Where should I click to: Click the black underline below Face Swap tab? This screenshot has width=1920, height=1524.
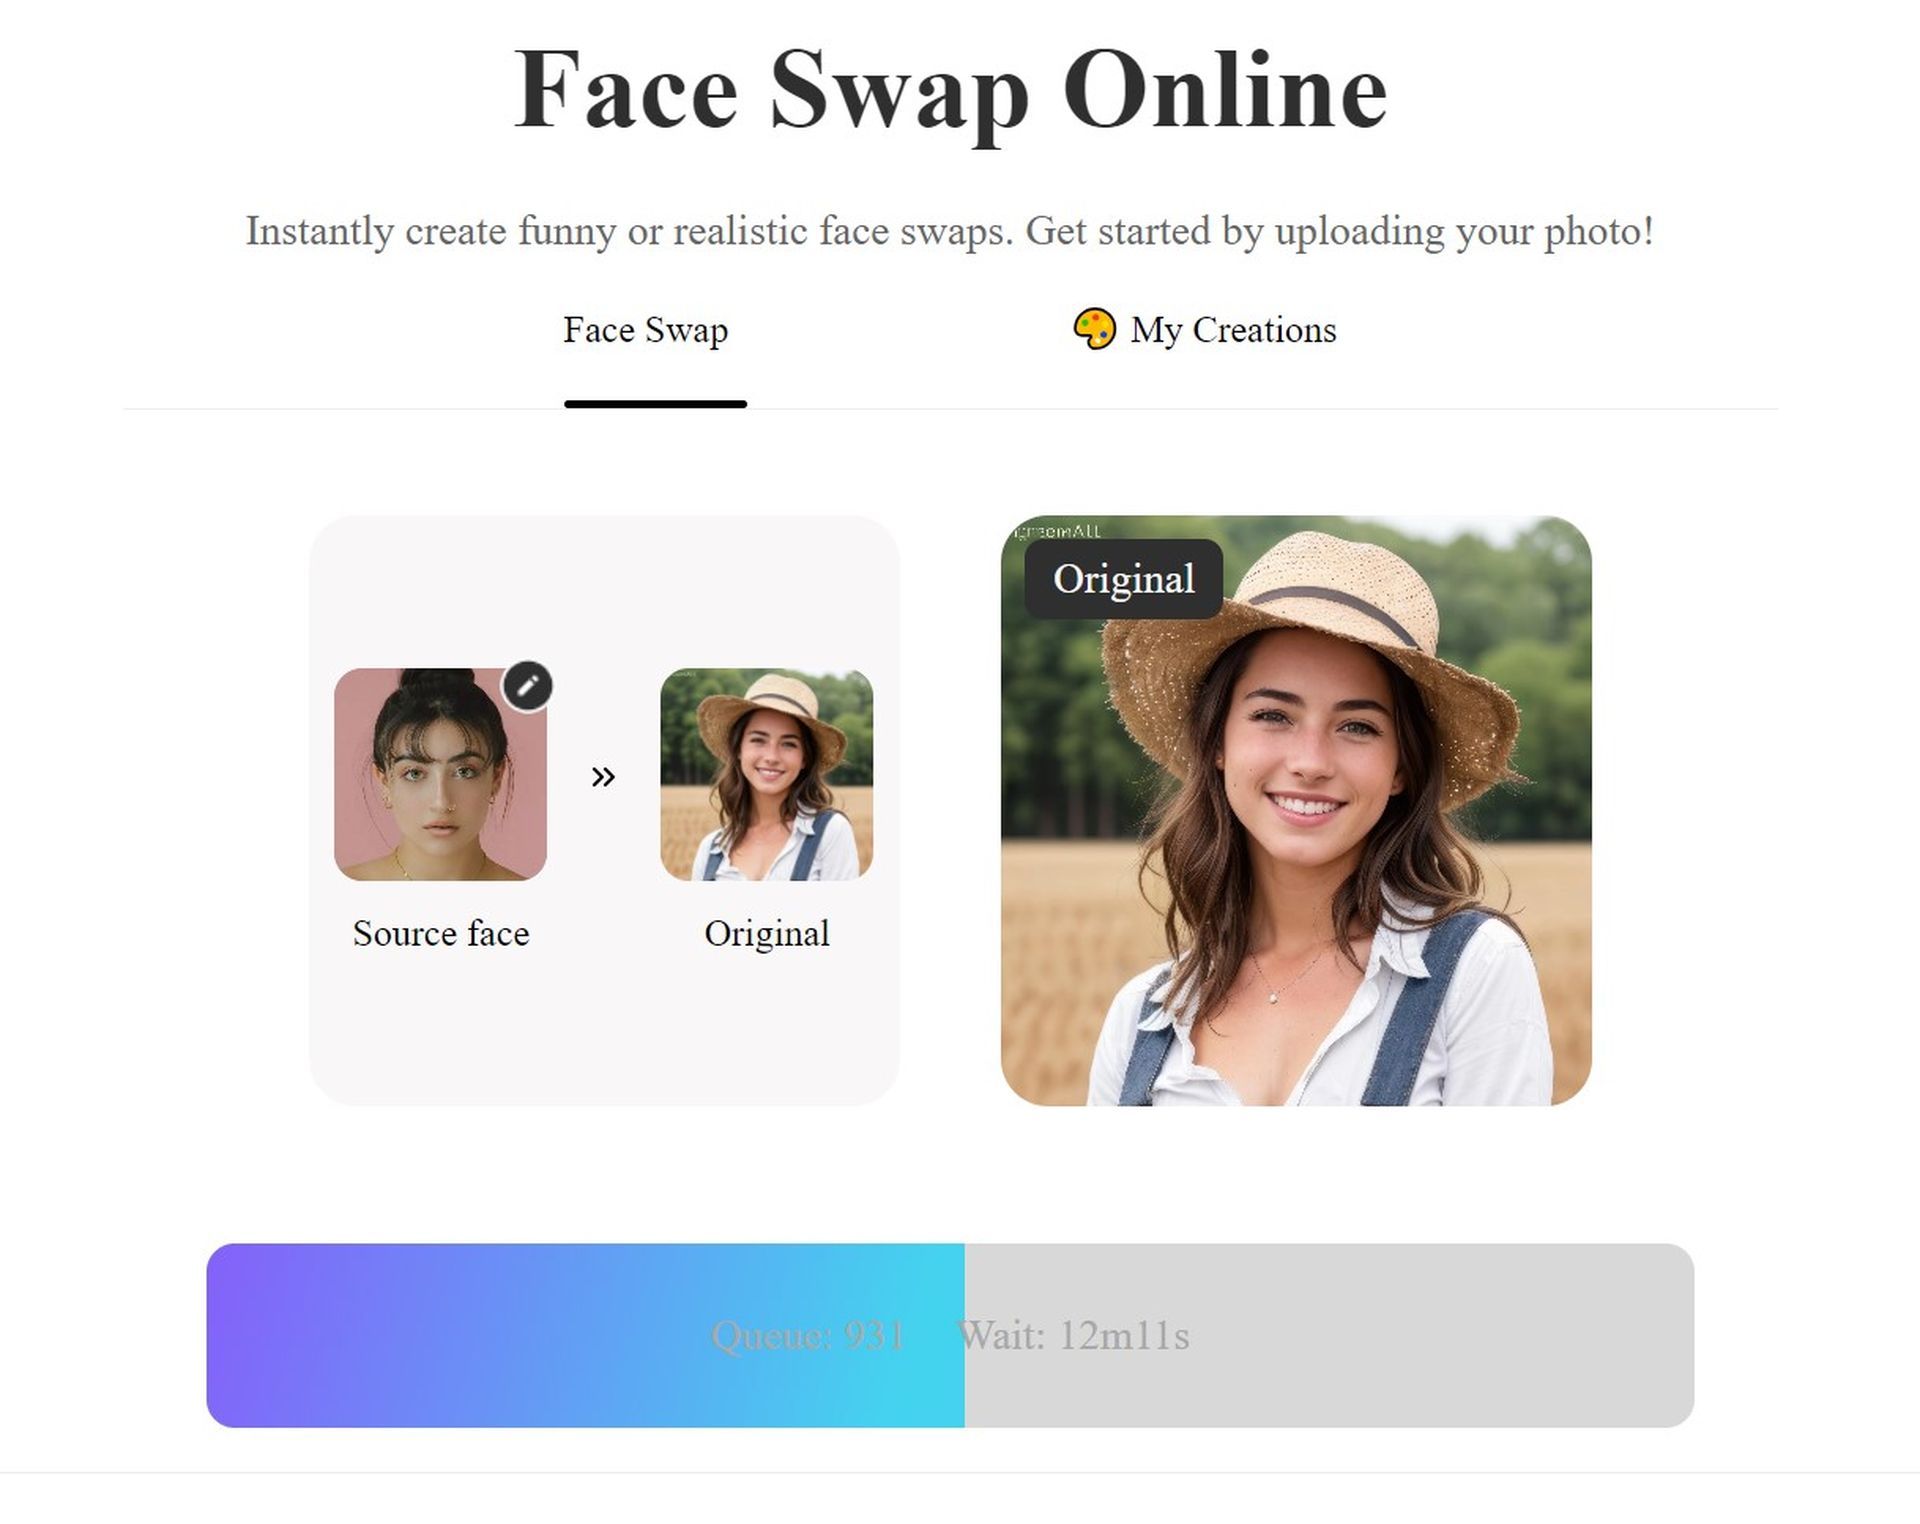click(655, 404)
